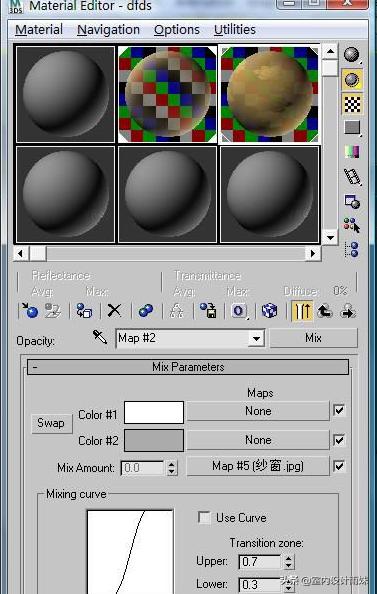The width and height of the screenshot is (377, 594).
Task: Click Select by Material icon
Action: [x=352, y=225]
